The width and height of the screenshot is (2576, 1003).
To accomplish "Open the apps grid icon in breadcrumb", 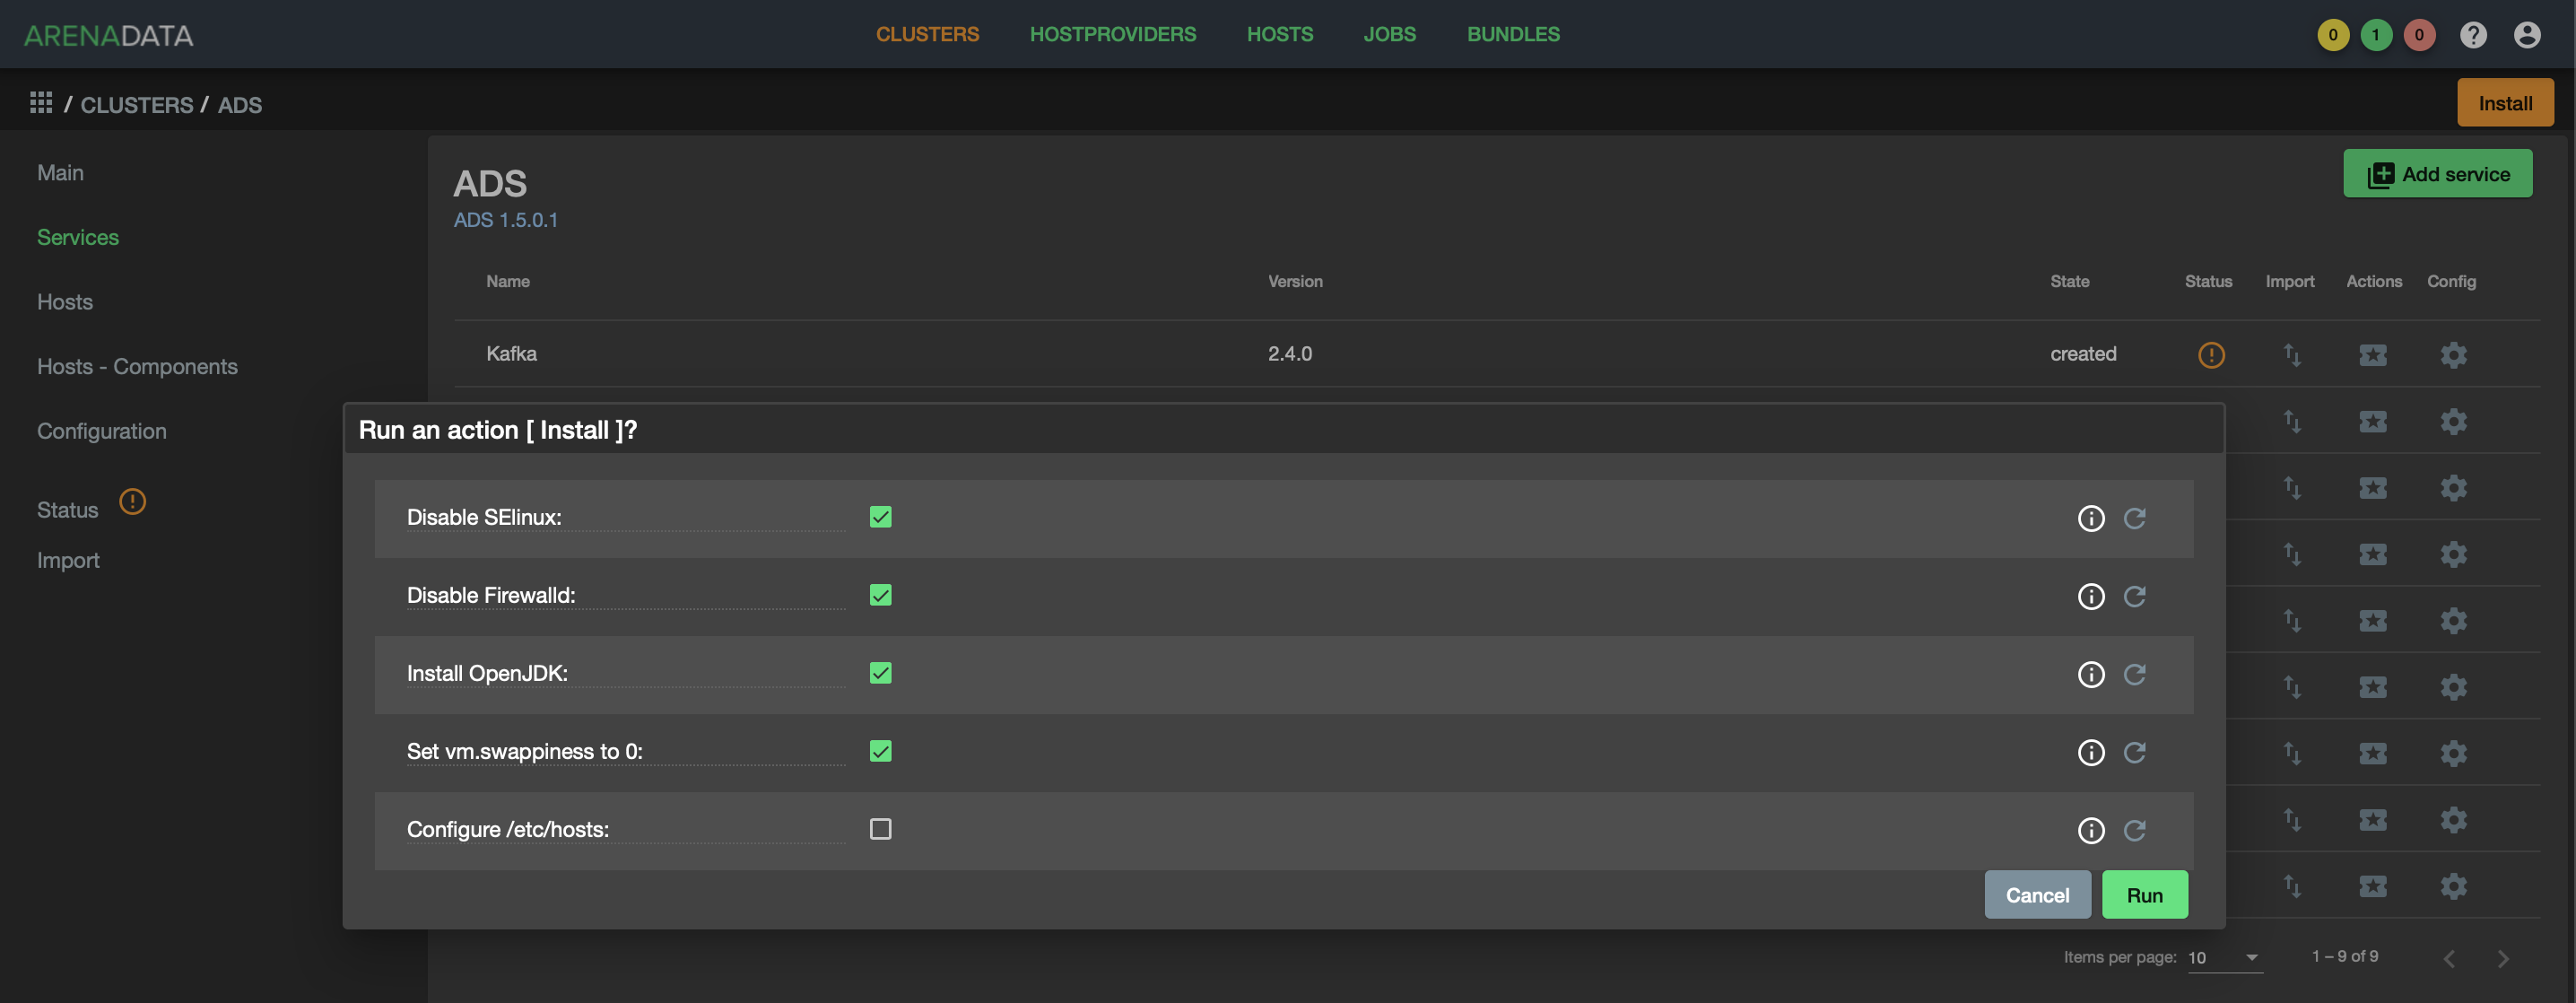I will [x=41, y=103].
